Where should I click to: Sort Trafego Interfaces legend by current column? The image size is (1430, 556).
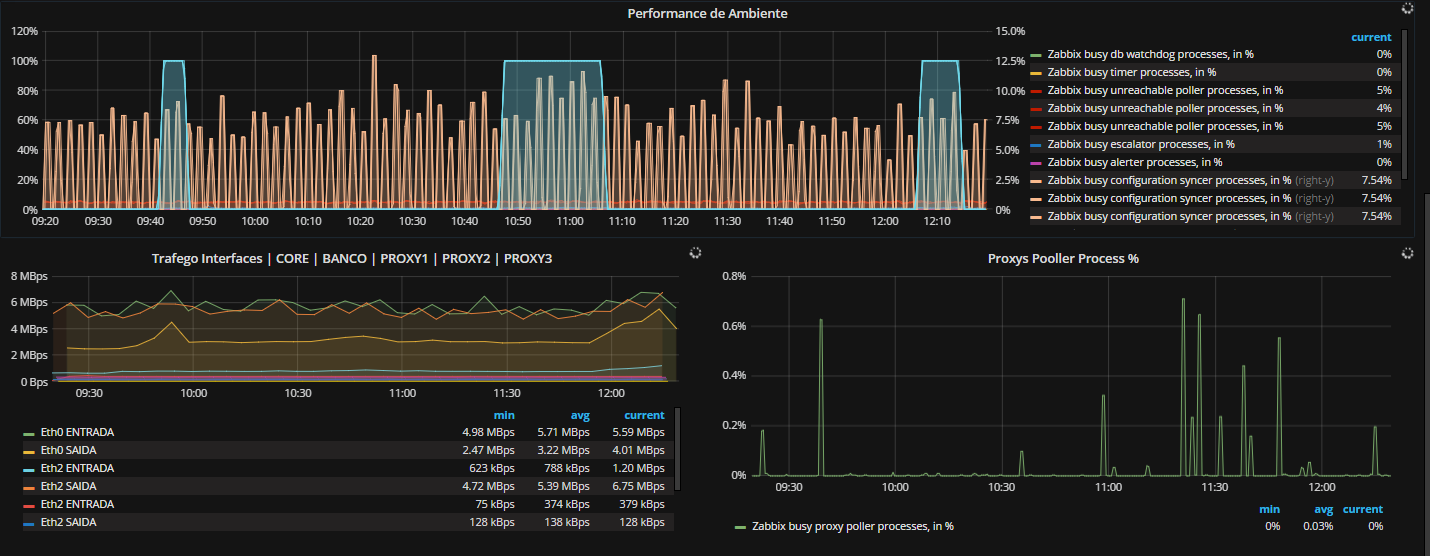(644, 415)
